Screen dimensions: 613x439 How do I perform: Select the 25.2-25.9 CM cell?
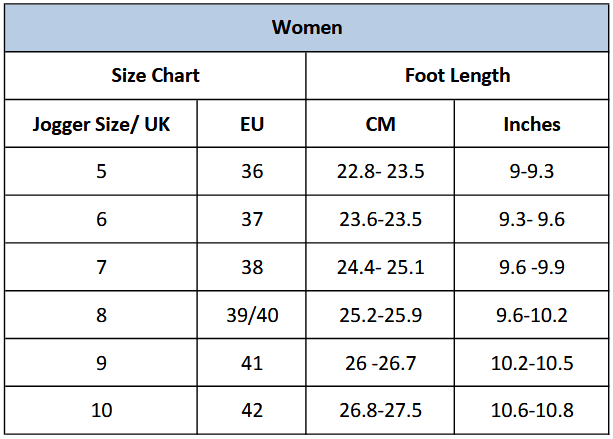pyautogui.click(x=380, y=315)
